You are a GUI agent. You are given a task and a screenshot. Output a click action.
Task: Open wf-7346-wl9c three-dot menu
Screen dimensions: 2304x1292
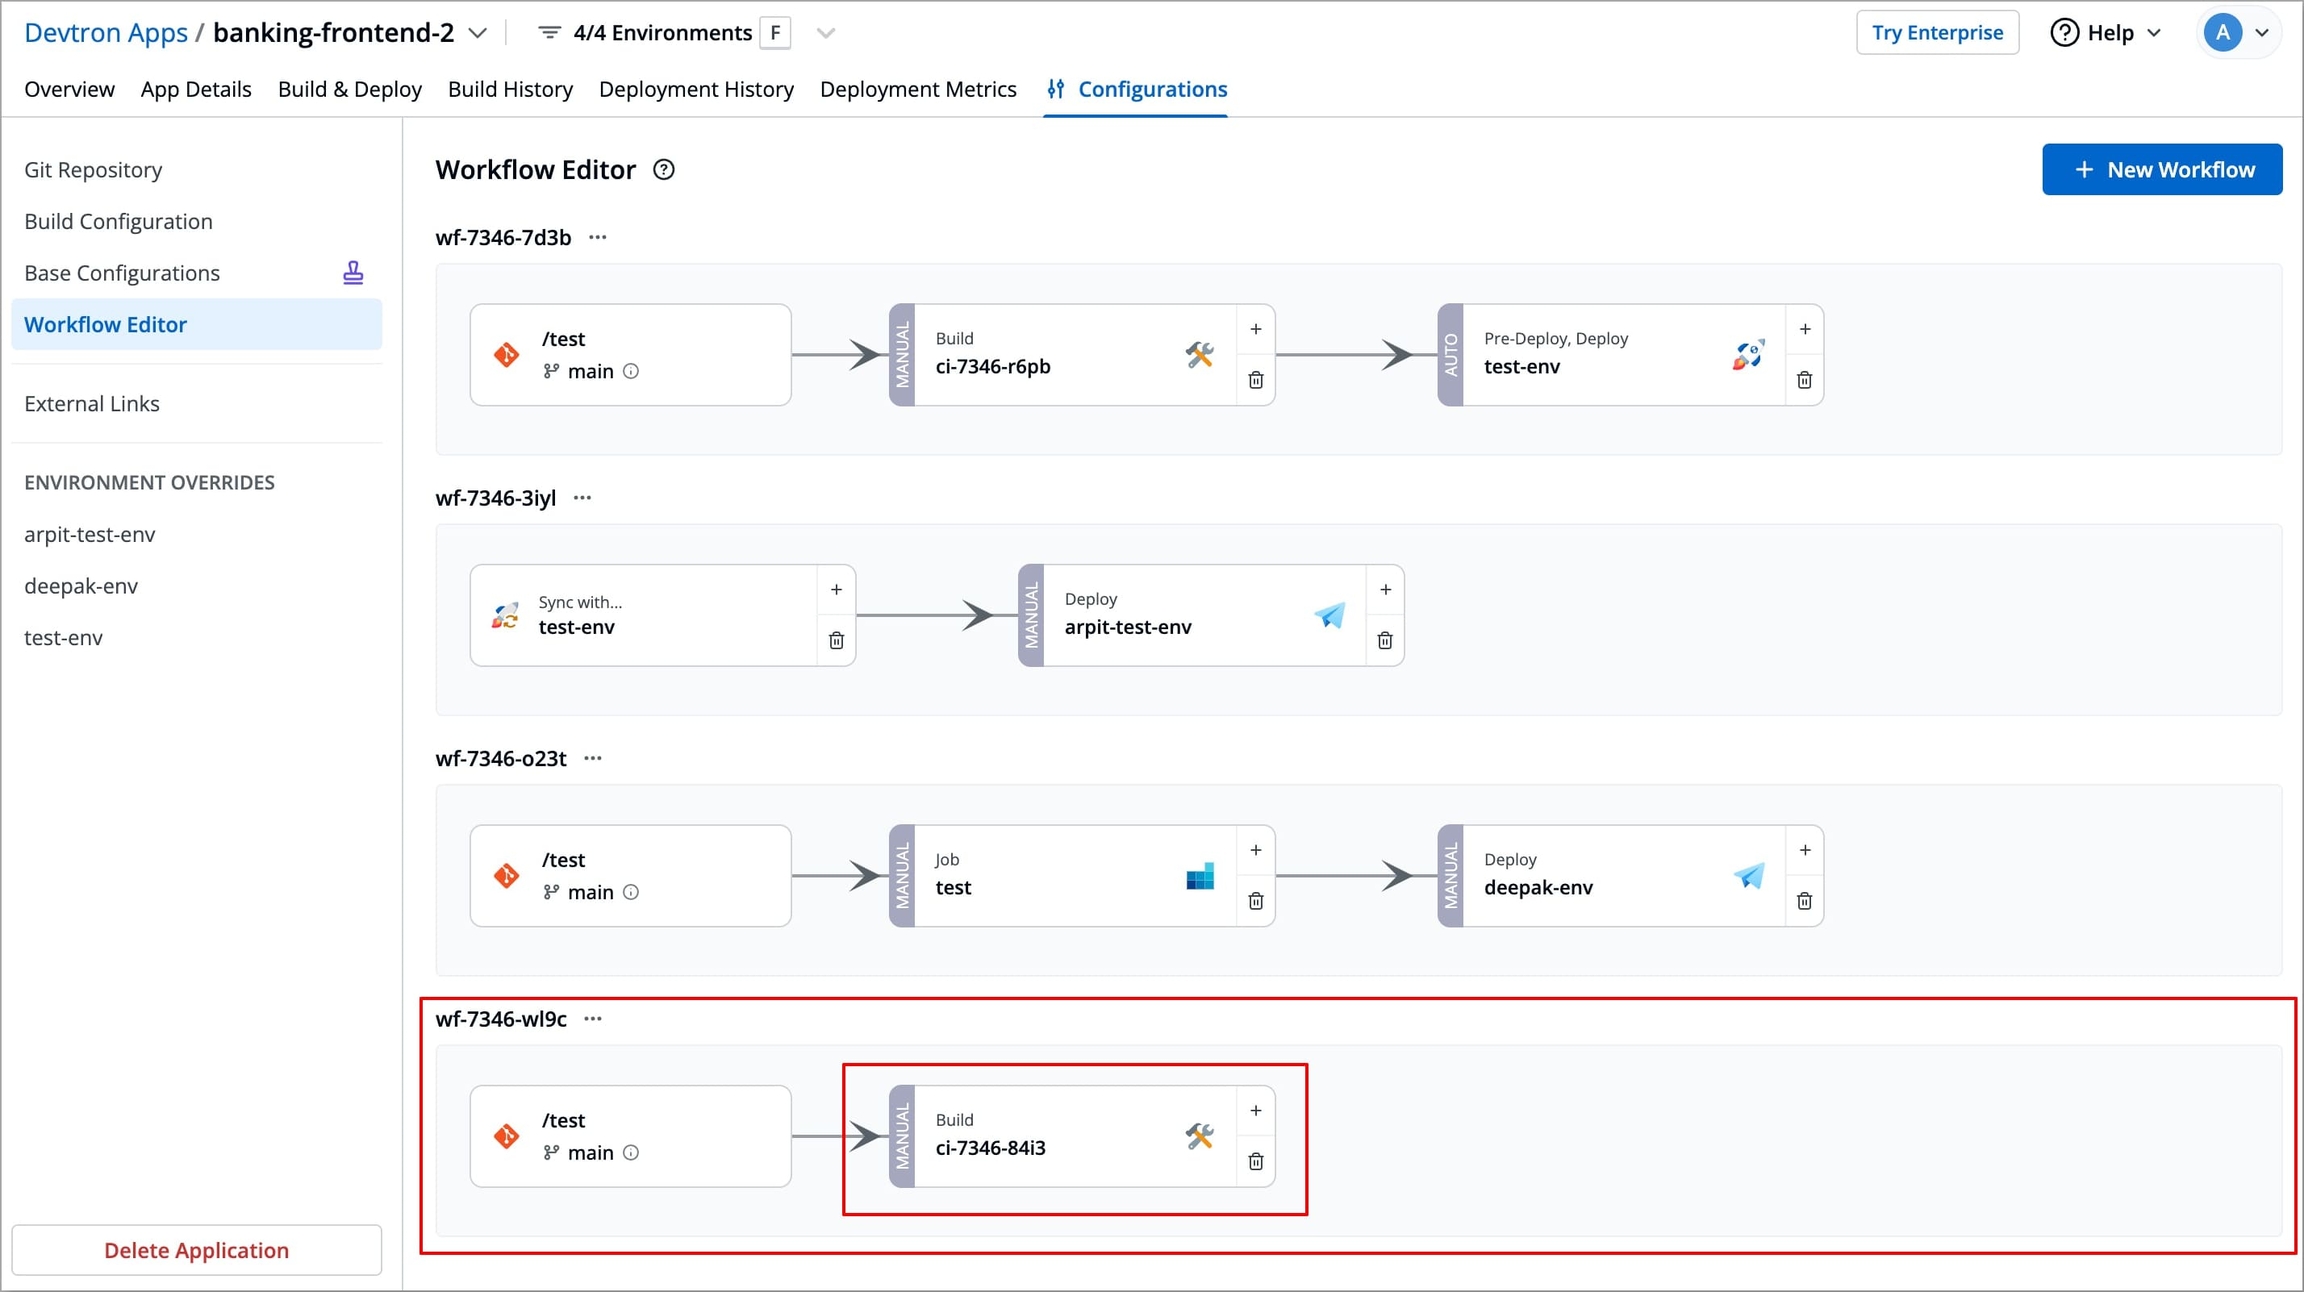(593, 1019)
